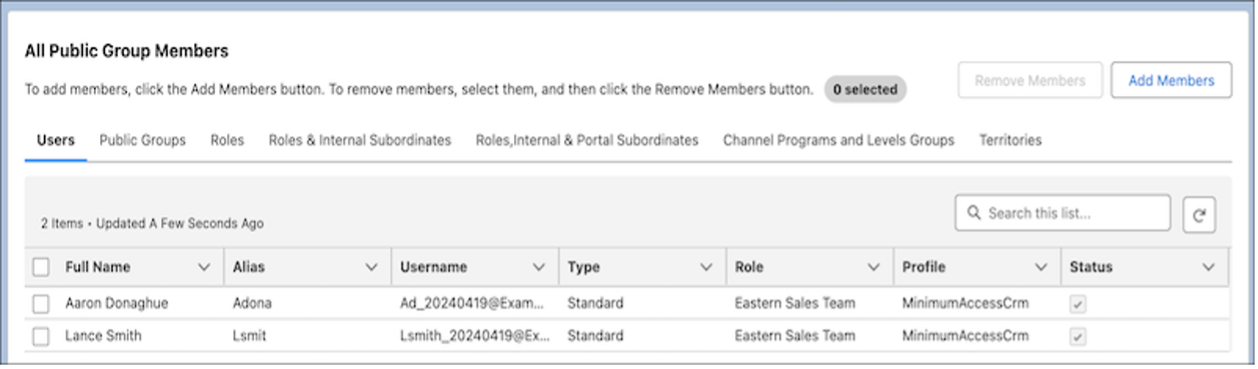The height and width of the screenshot is (369, 1258).
Task: Open the Status column dropdown arrow
Action: pos(1209,268)
